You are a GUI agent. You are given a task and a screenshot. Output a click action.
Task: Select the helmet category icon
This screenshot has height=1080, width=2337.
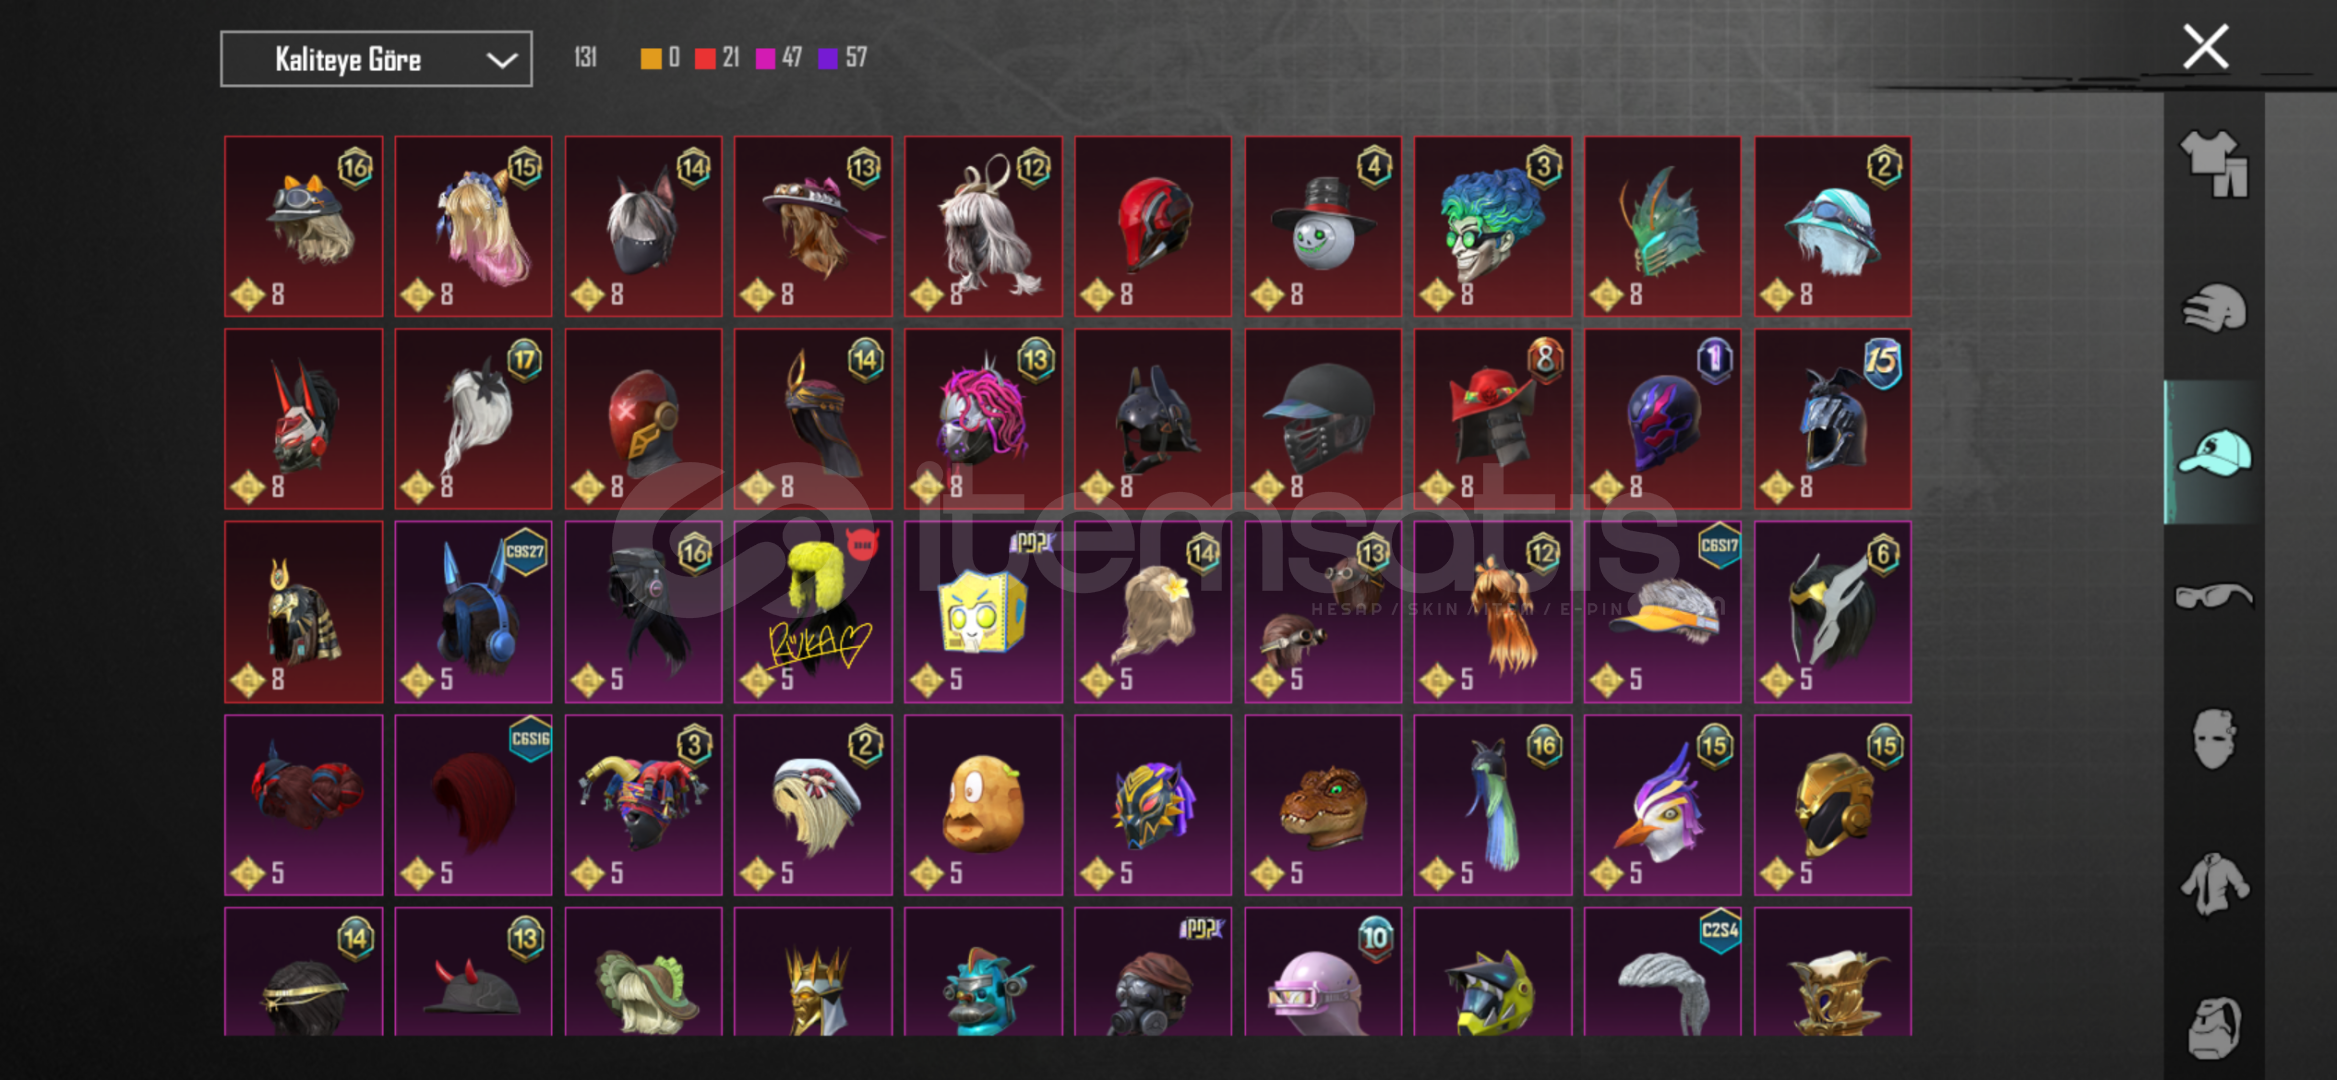click(2214, 308)
